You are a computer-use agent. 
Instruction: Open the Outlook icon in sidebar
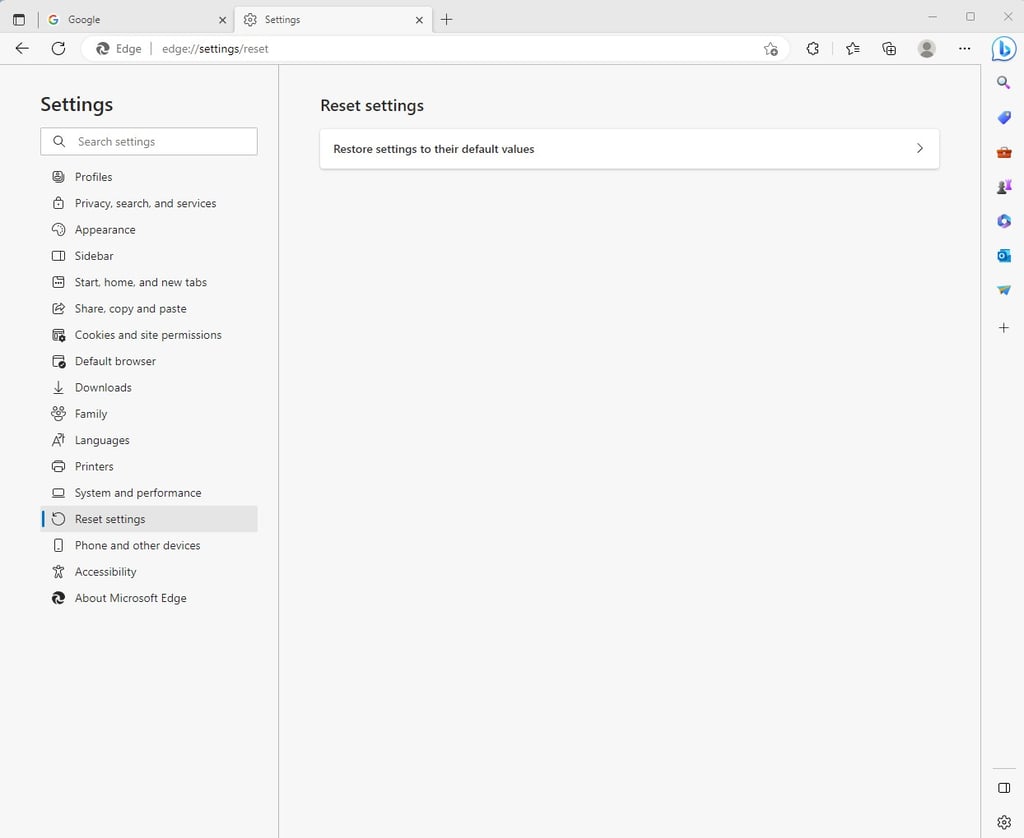[x=1004, y=255]
